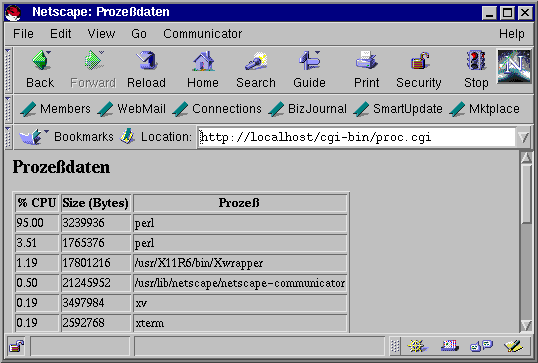The width and height of the screenshot is (538, 363).
Task: Click the Size (Bytes) column header
Action: point(96,203)
